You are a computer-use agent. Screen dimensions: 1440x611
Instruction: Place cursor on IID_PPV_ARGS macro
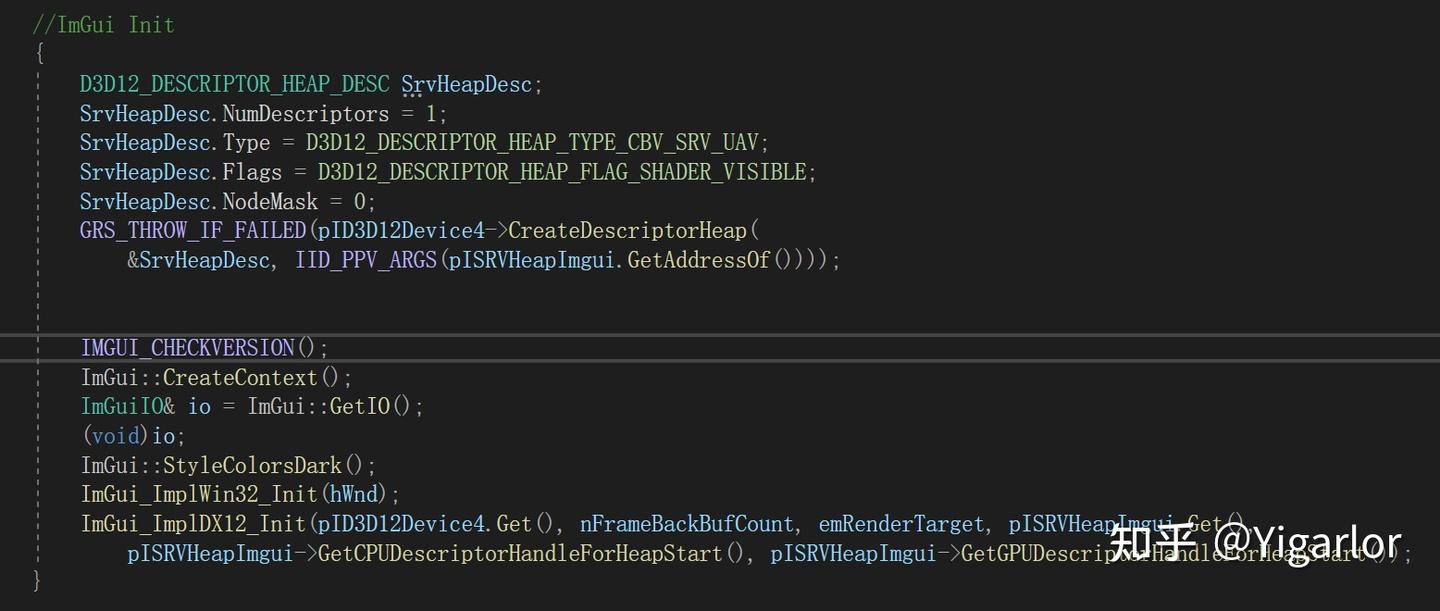click(366, 260)
